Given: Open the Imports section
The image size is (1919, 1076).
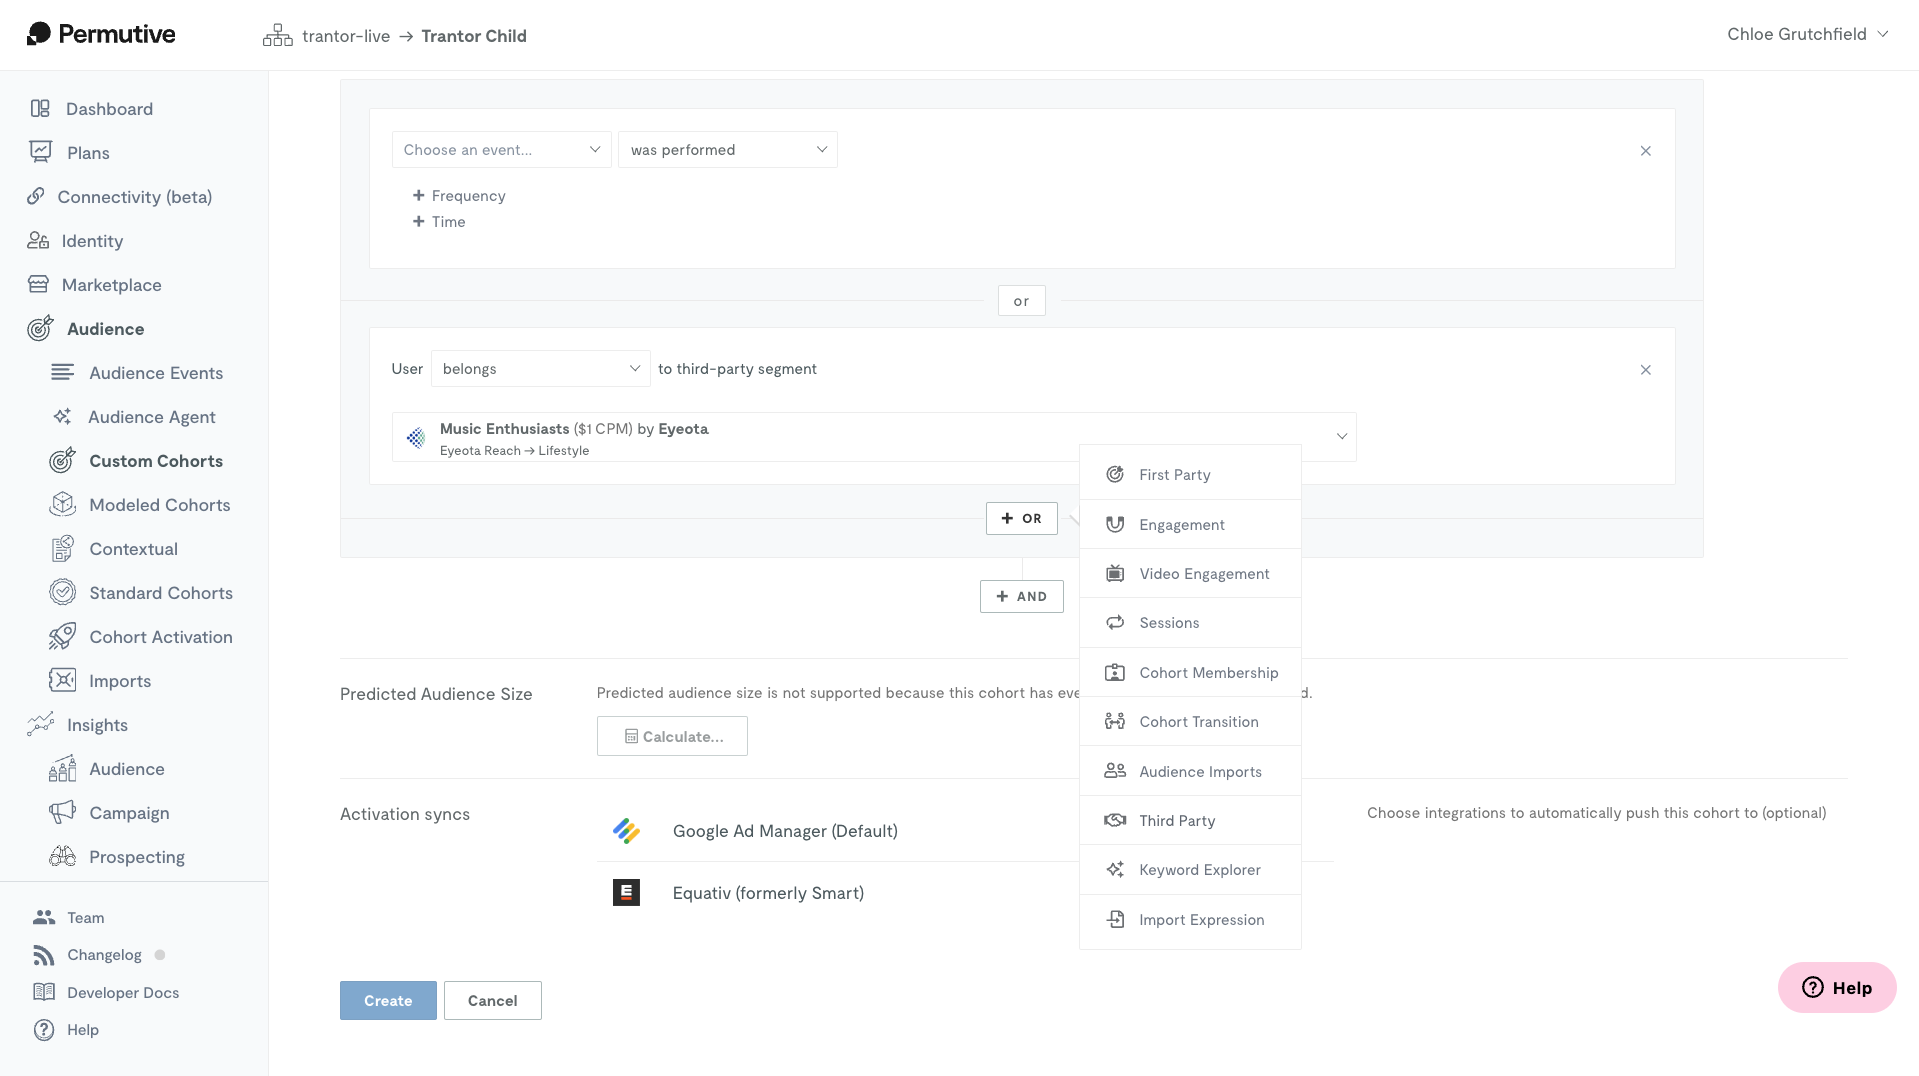Looking at the screenshot, I should click(x=118, y=680).
